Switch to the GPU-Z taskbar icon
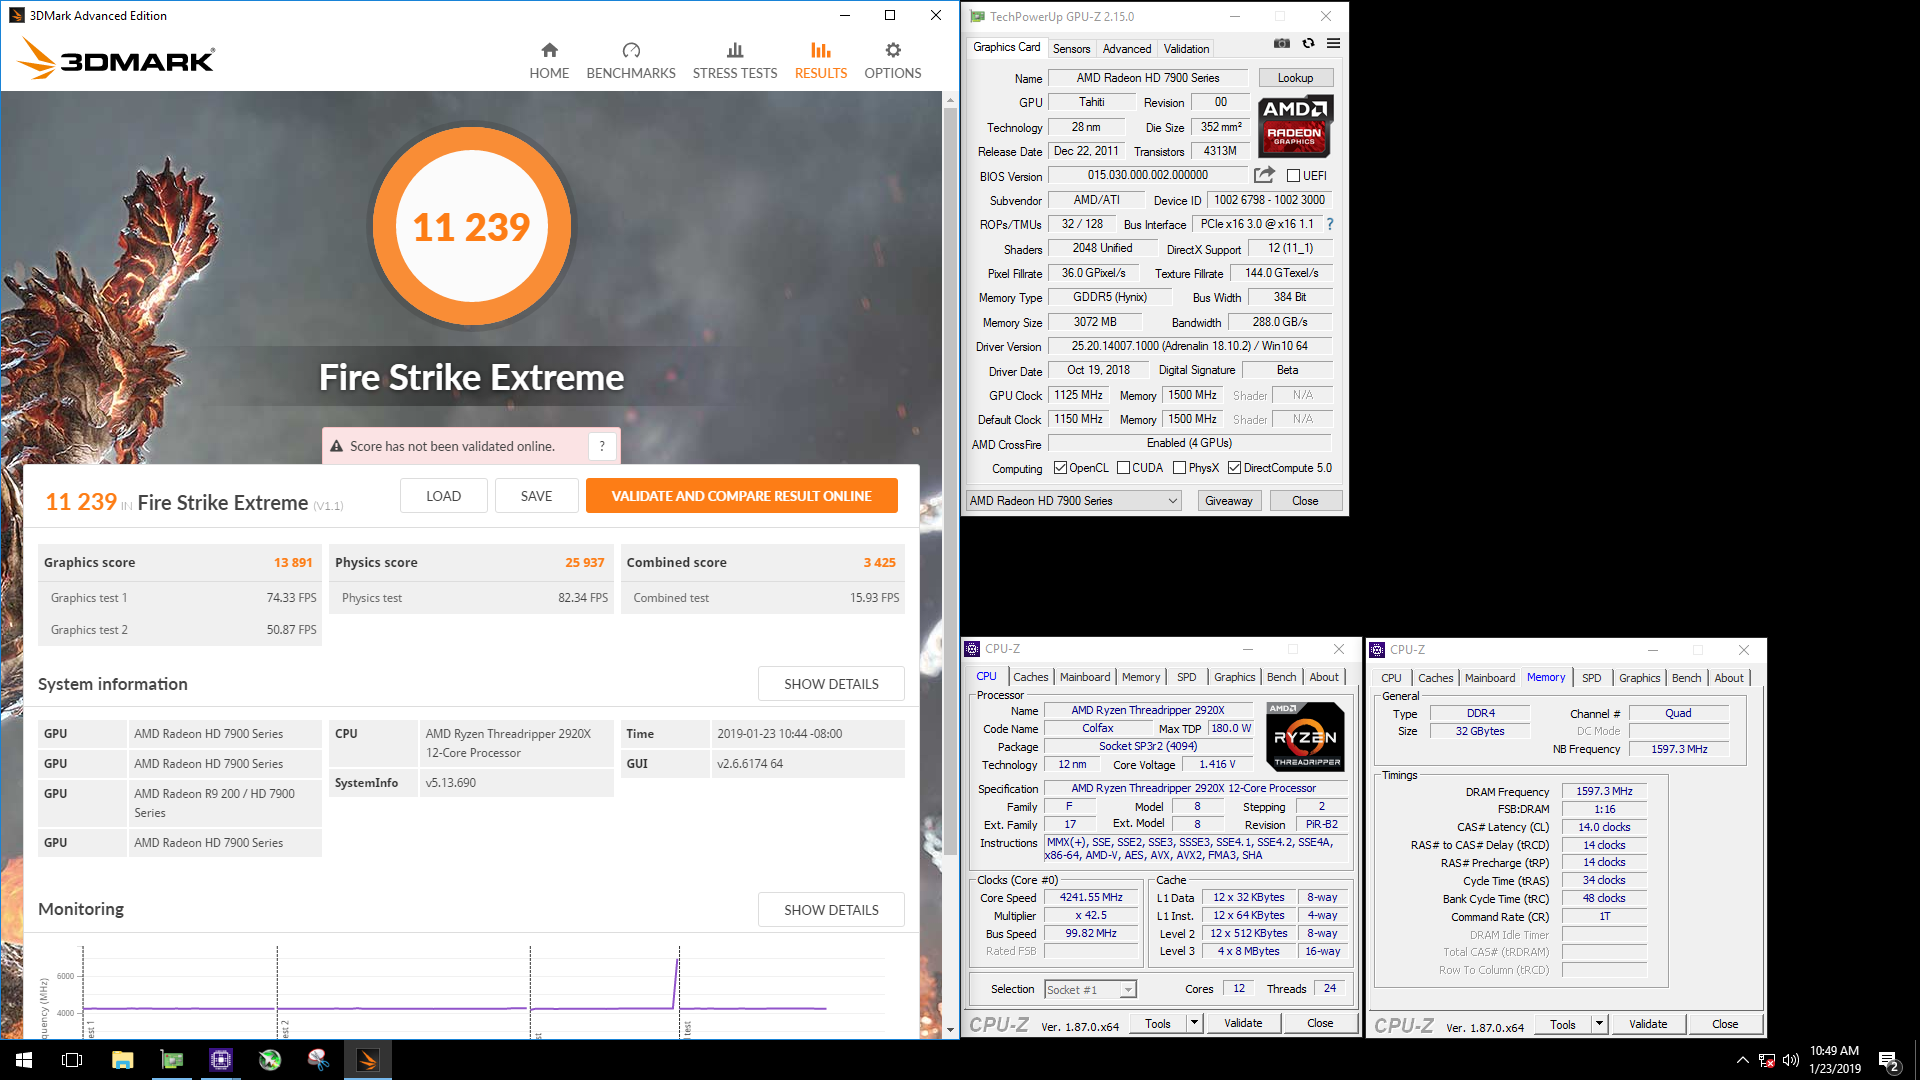This screenshot has height=1080, width=1920. click(x=172, y=1060)
